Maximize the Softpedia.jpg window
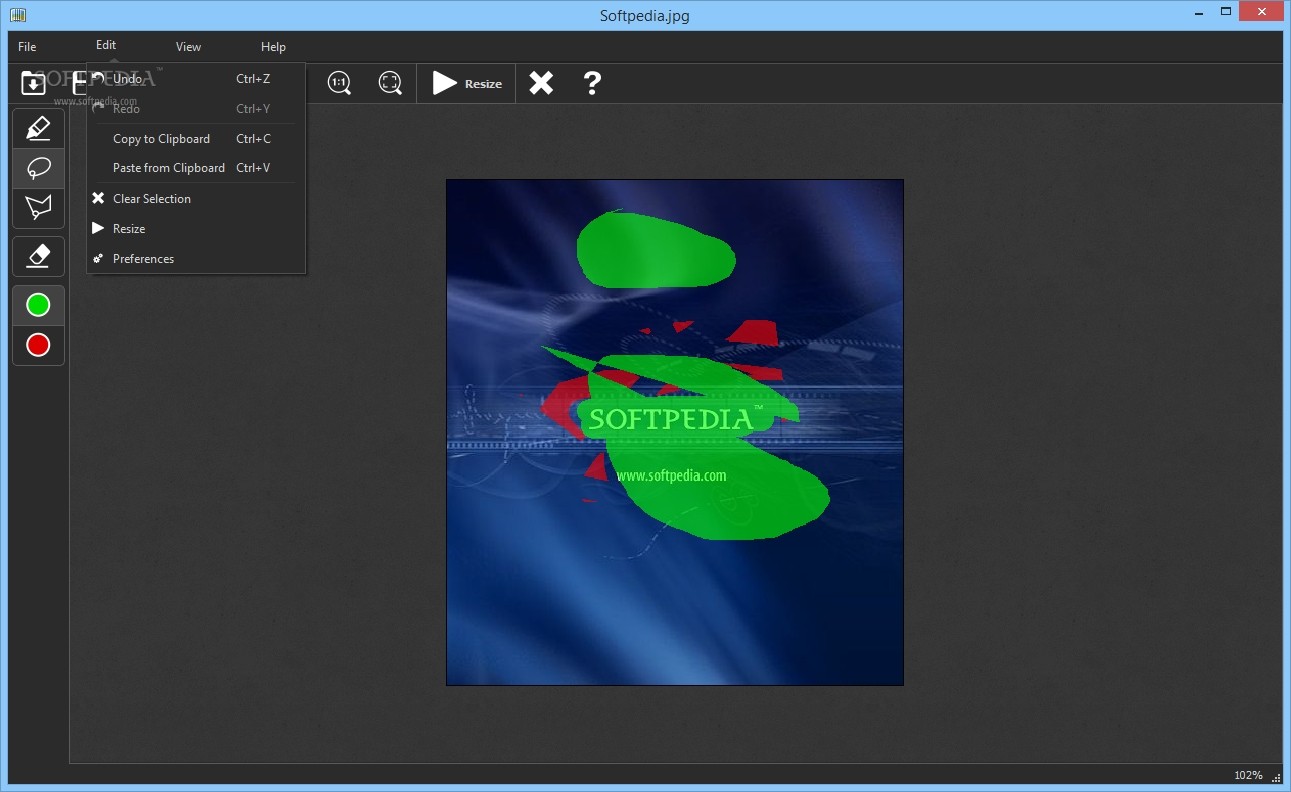This screenshot has width=1291, height=792. pyautogui.click(x=1226, y=11)
